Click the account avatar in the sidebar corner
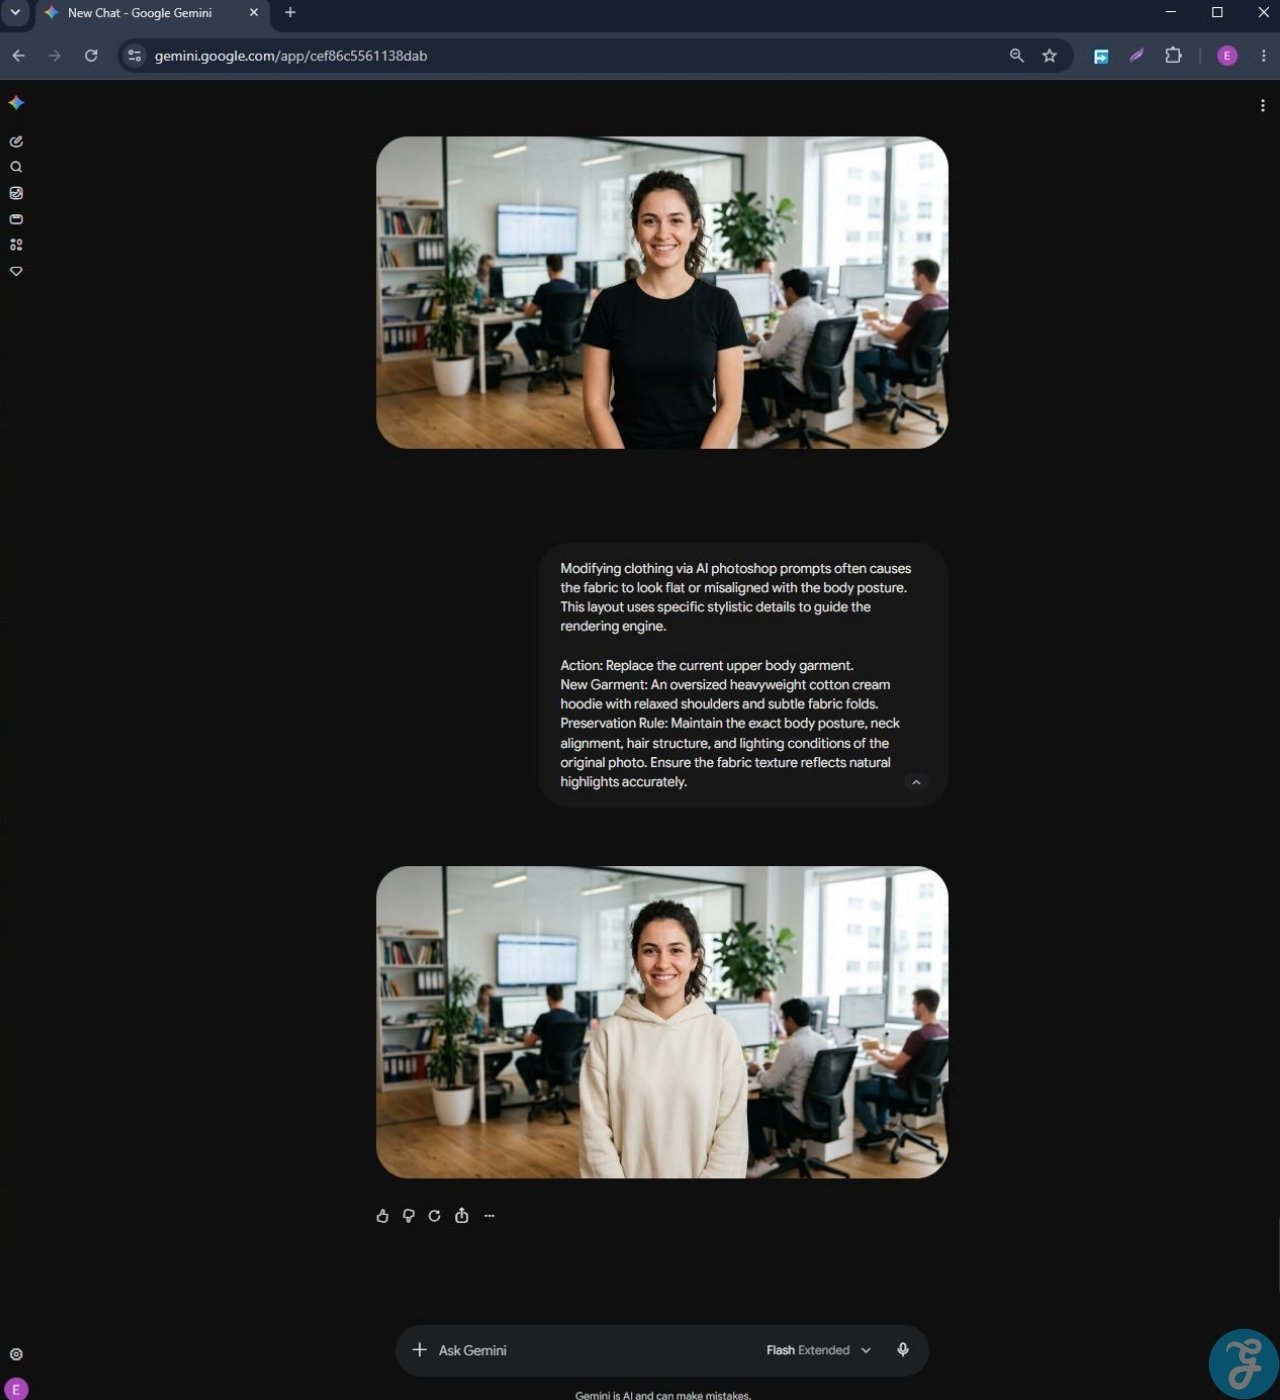This screenshot has height=1400, width=1280. pyautogui.click(x=16, y=1389)
